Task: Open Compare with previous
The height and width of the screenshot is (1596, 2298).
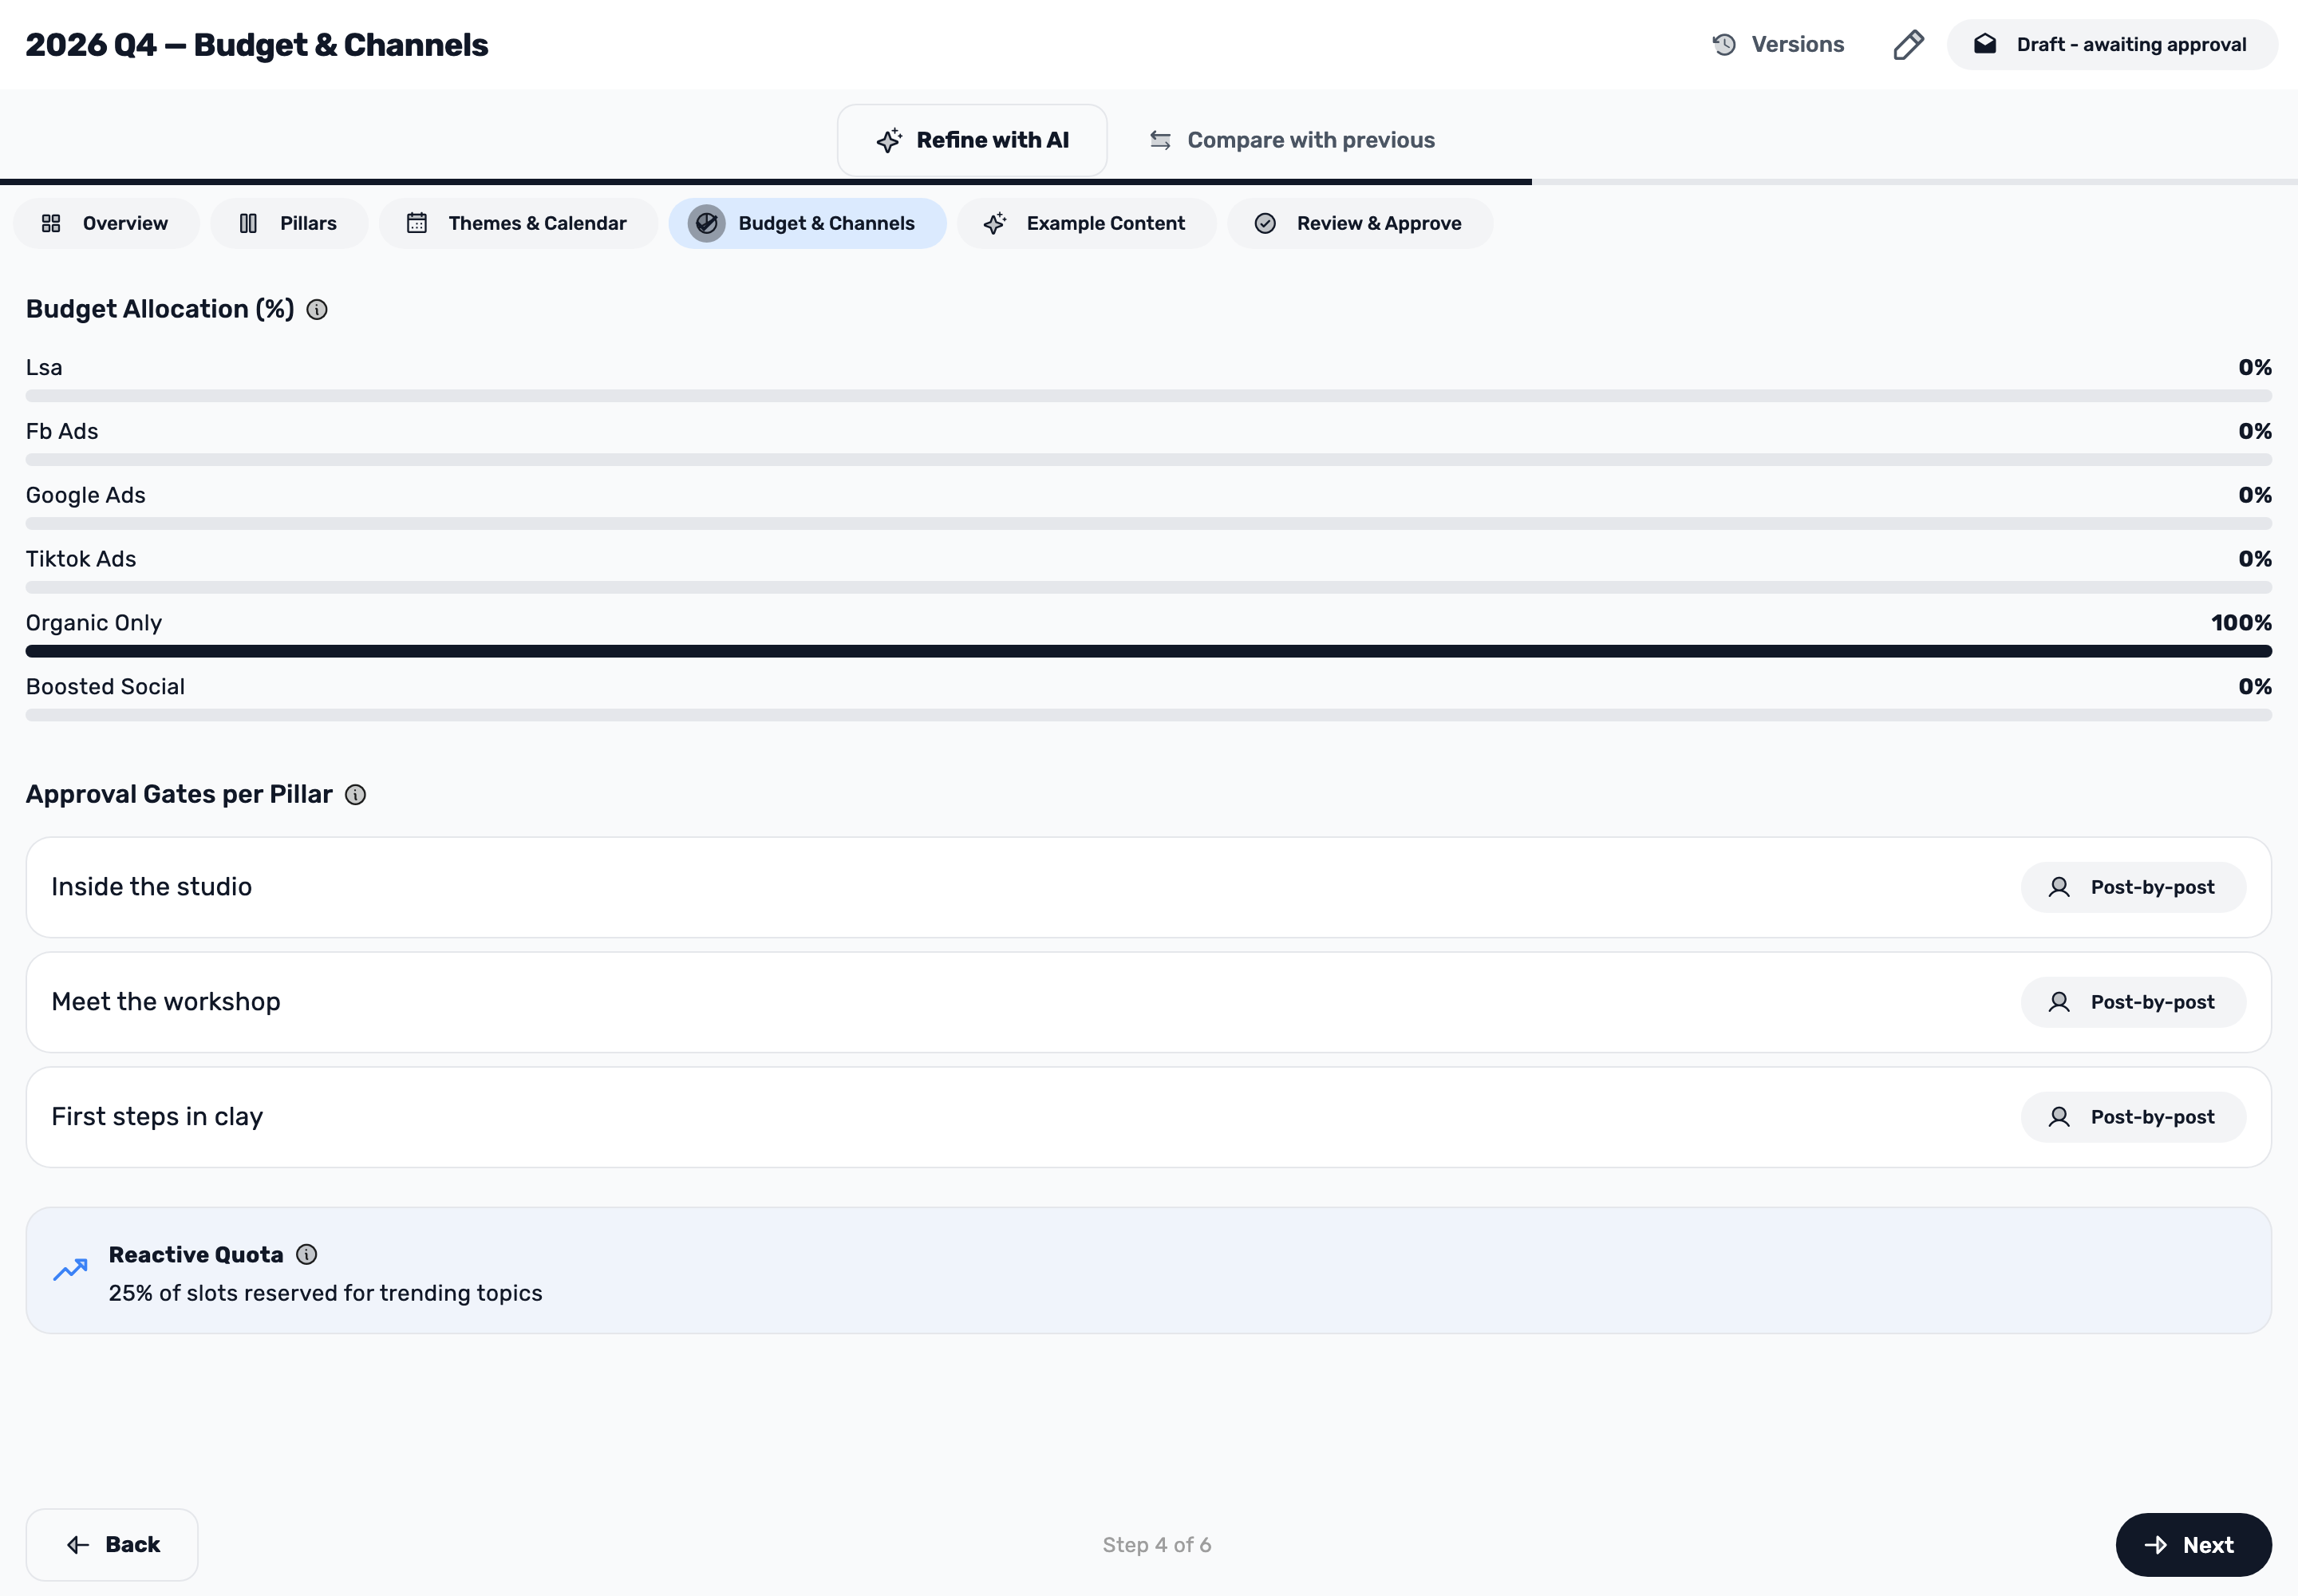Action: [1292, 140]
